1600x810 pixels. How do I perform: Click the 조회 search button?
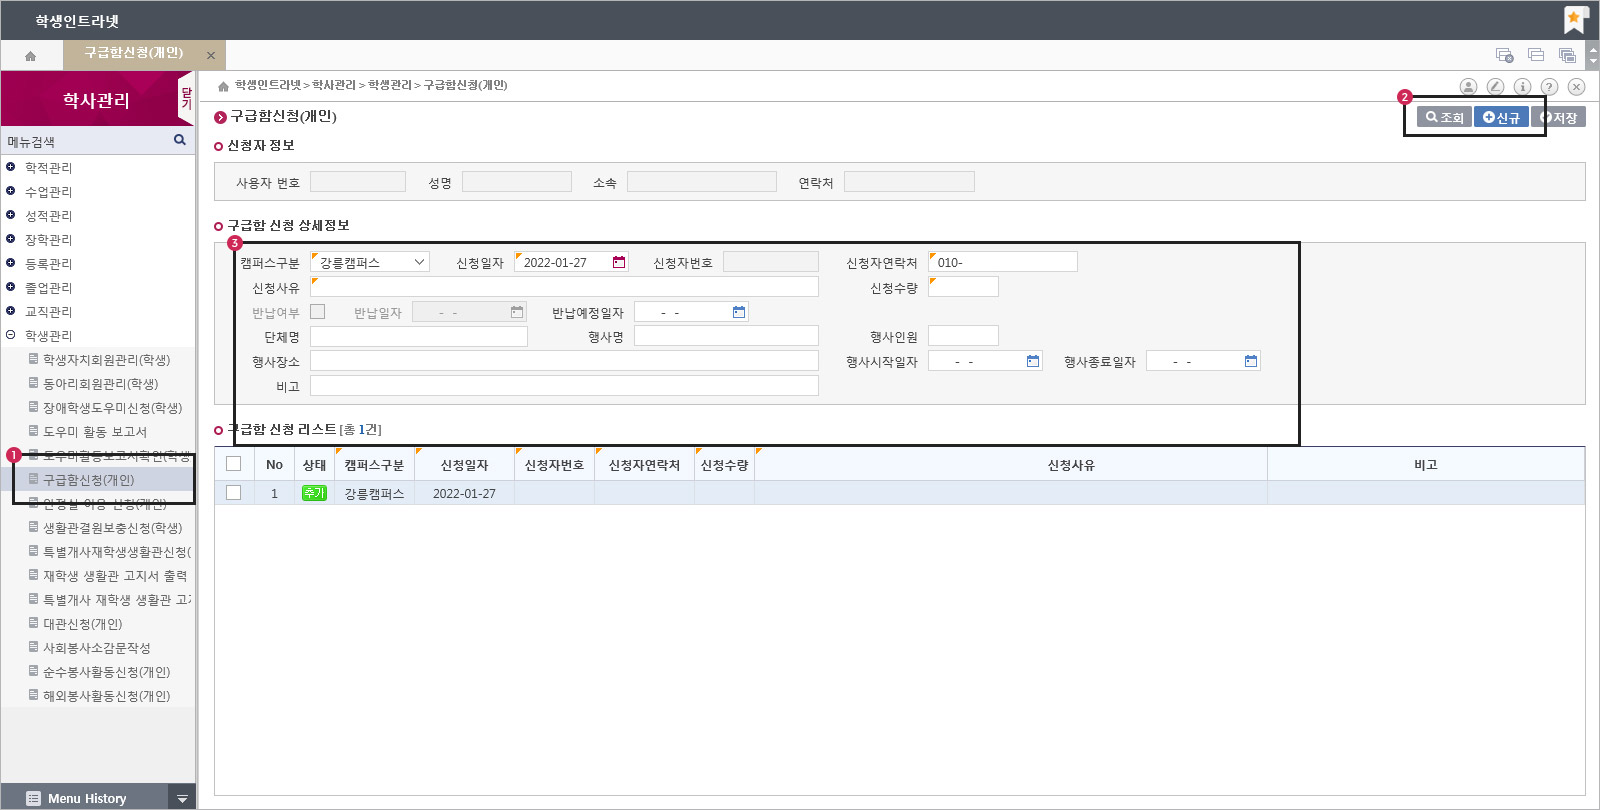1445,117
